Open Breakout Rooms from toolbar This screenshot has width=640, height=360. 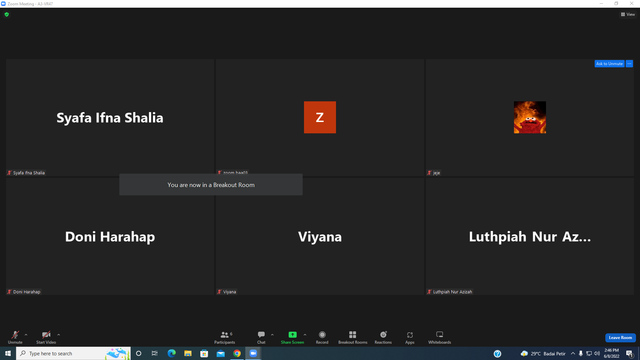[x=353, y=337]
